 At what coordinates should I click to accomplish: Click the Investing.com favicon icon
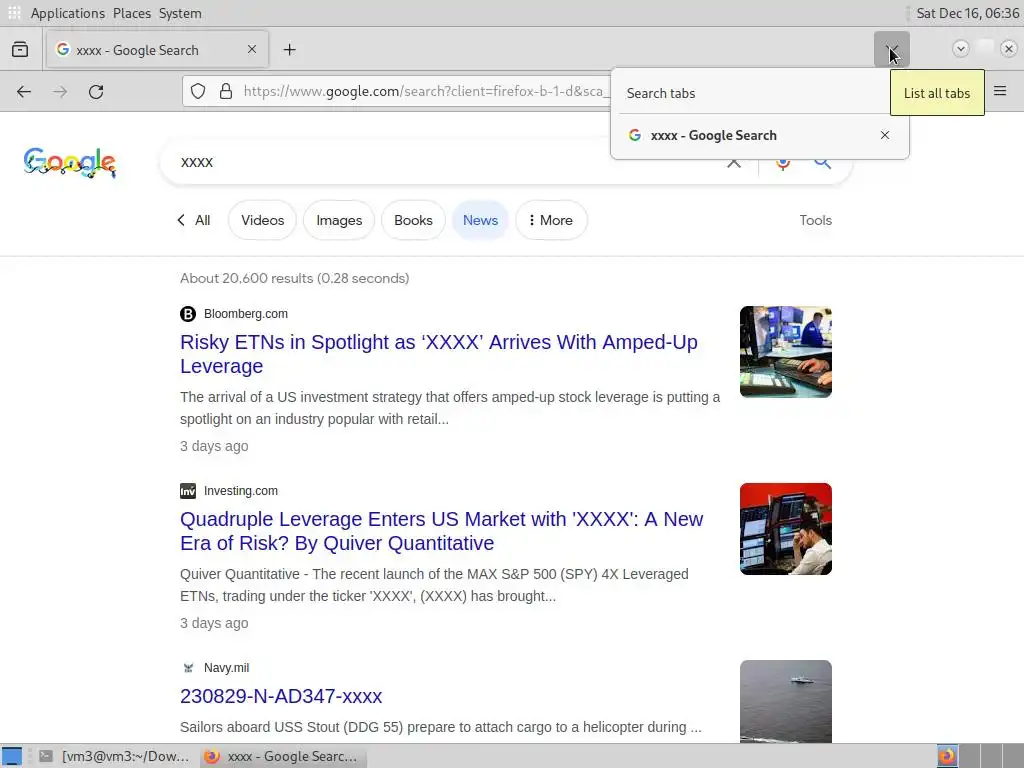(188, 491)
